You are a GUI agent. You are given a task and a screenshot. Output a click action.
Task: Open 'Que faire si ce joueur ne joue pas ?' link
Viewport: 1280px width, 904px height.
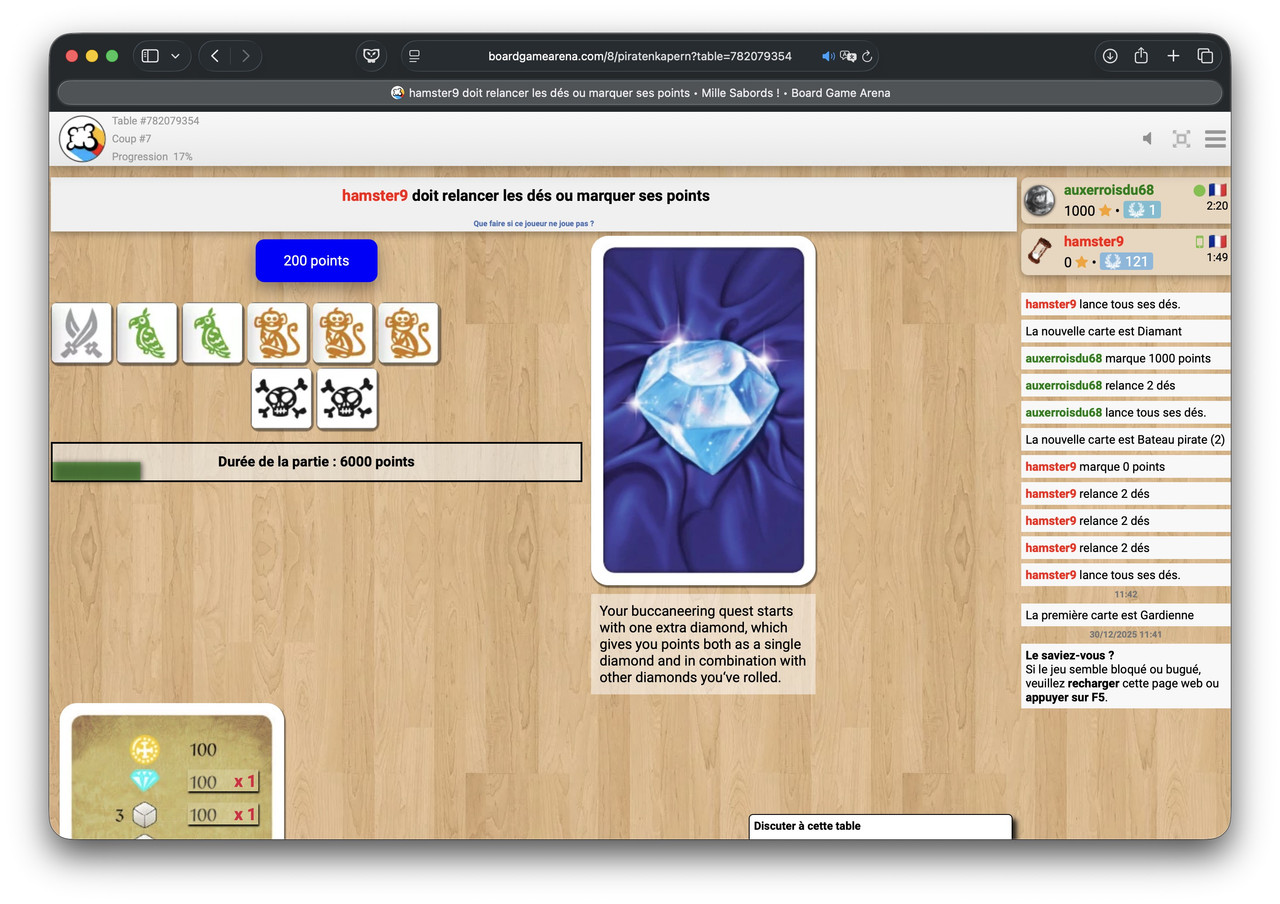(534, 223)
